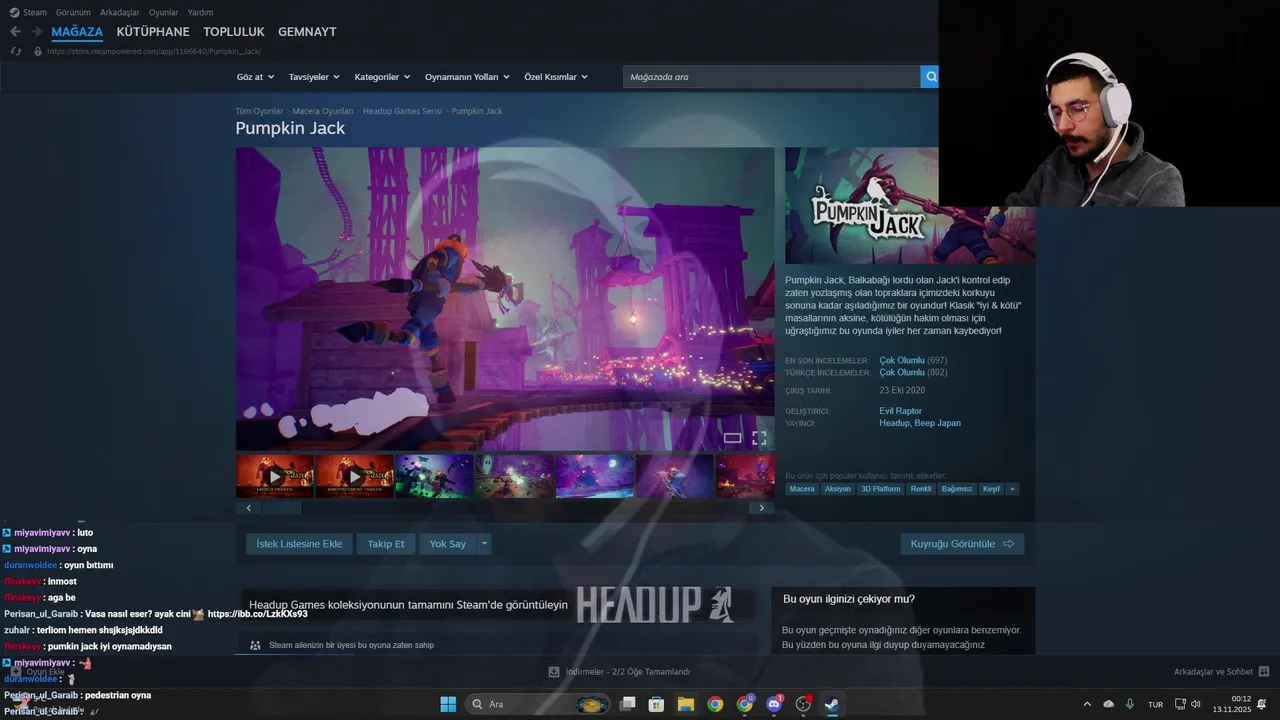Viewport: 1280px width, 720px height.
Task: Show hidden system tray icons chevron
Action: (x=1087, y=704)
